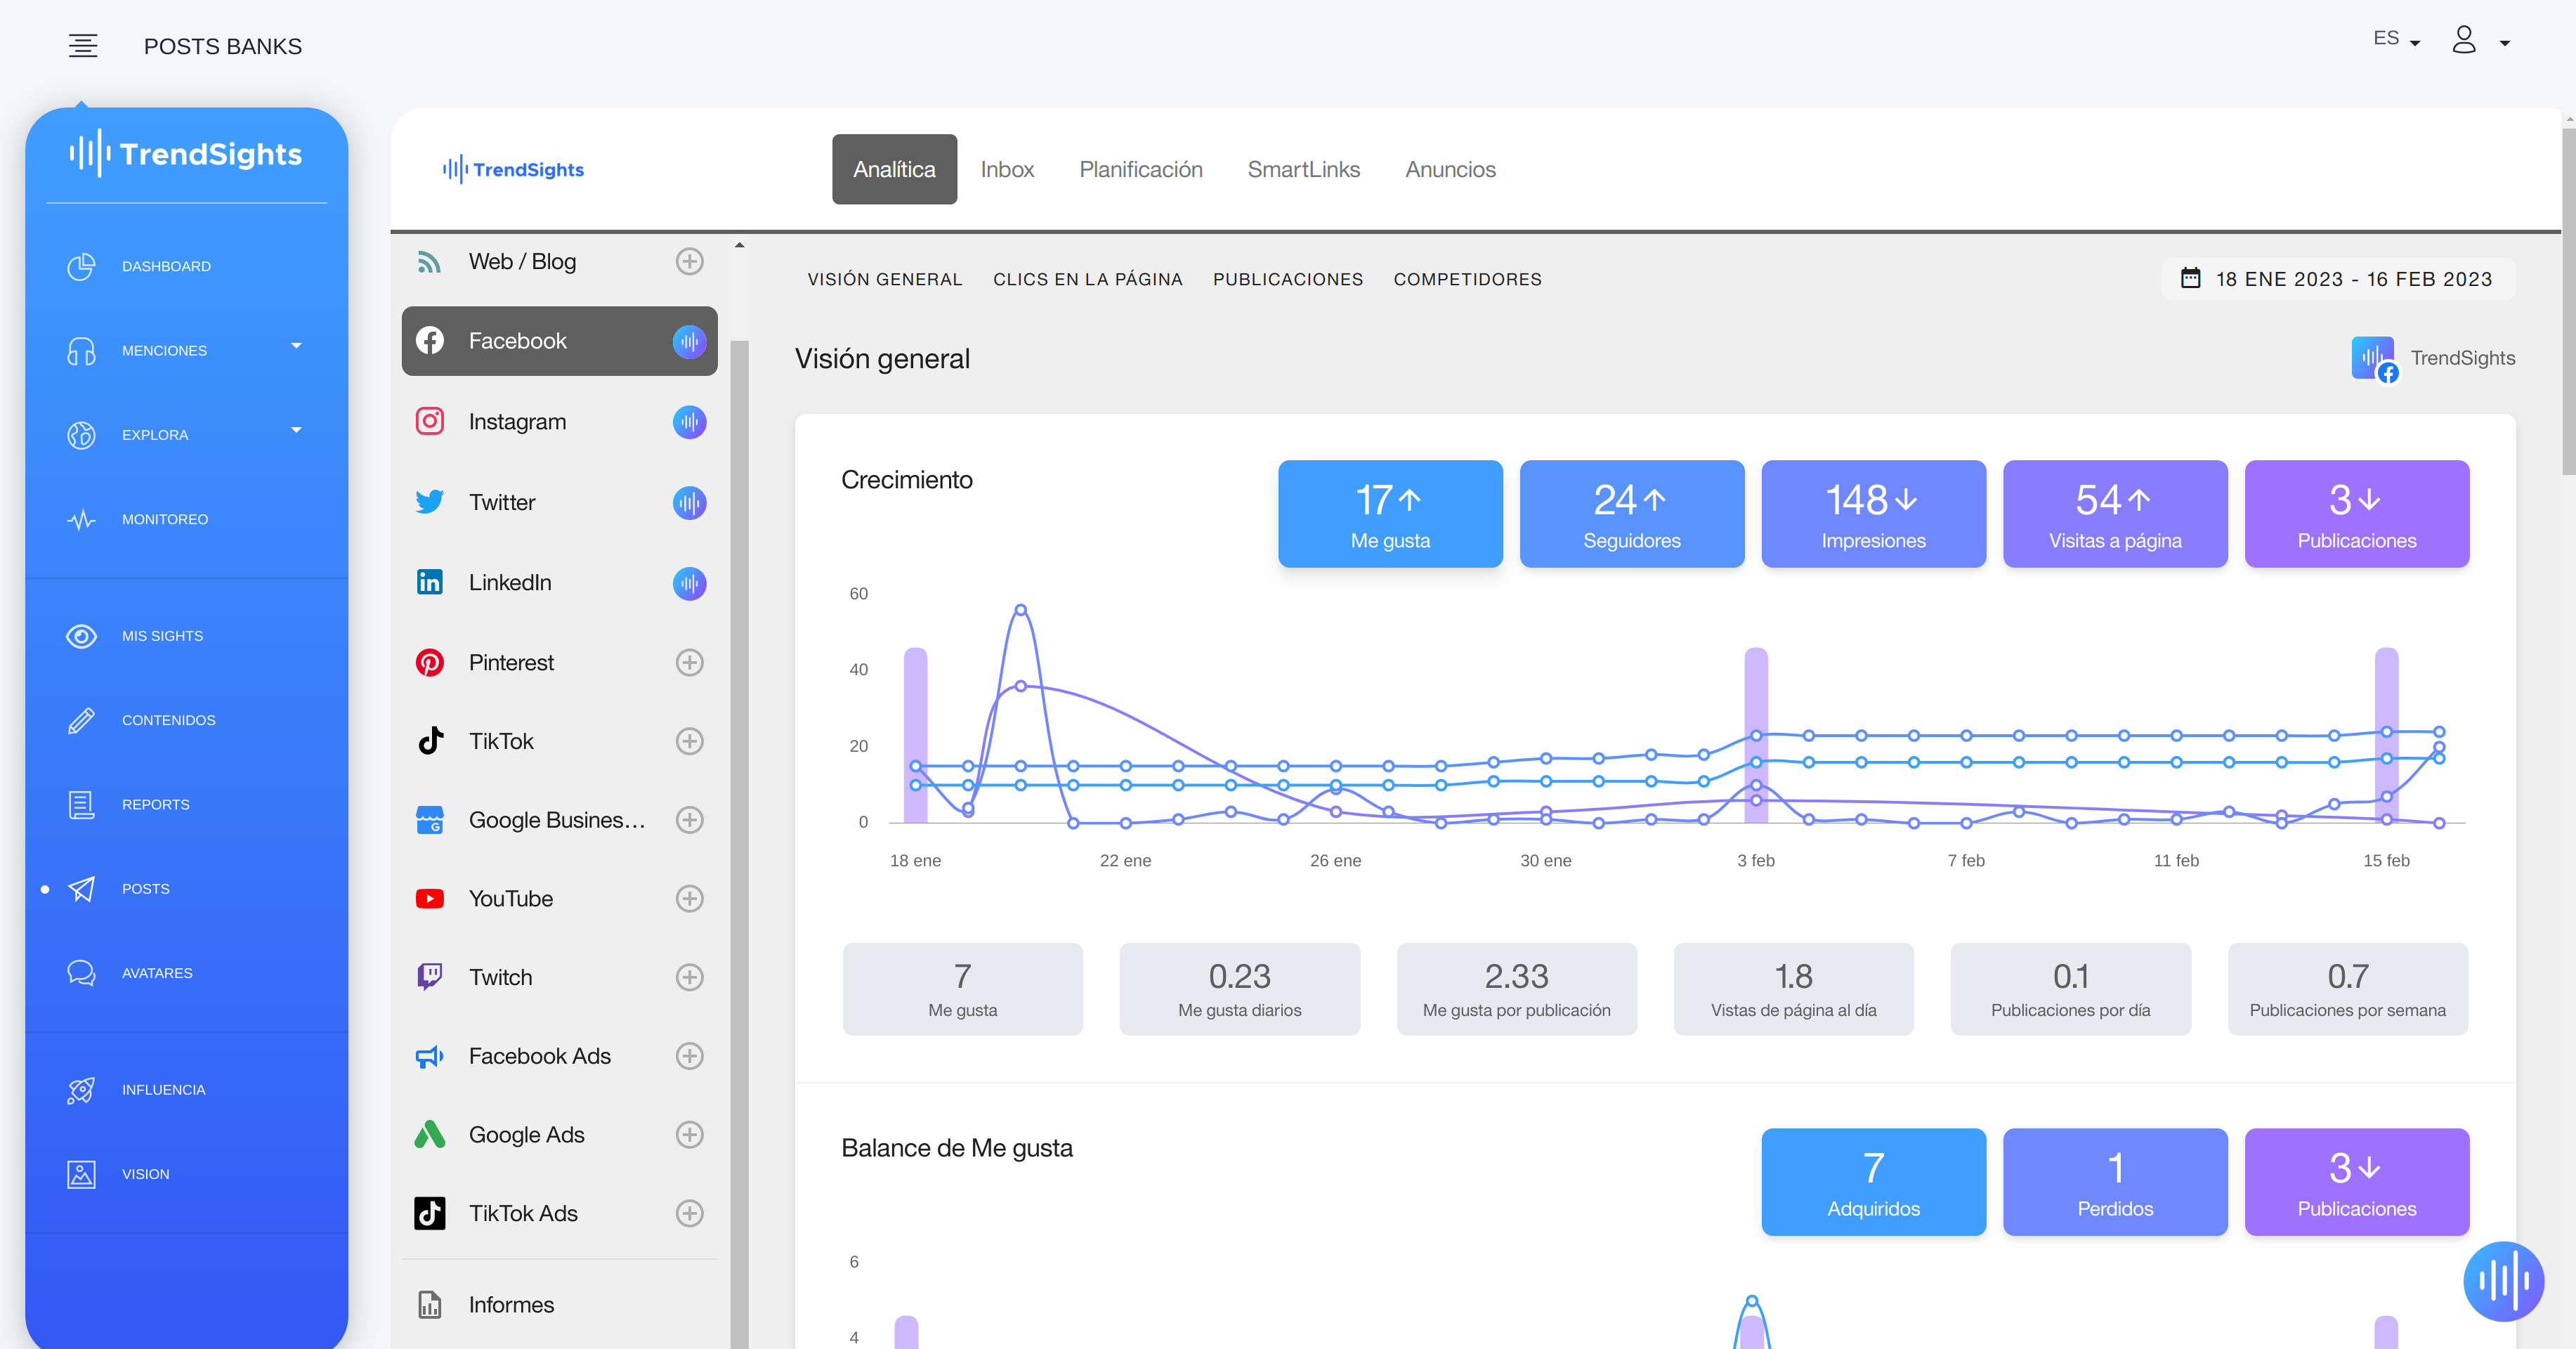This screenshot has height=1349, width=2576.
Task: Click the Pinterest logo icon
Action: pos(430,663)
